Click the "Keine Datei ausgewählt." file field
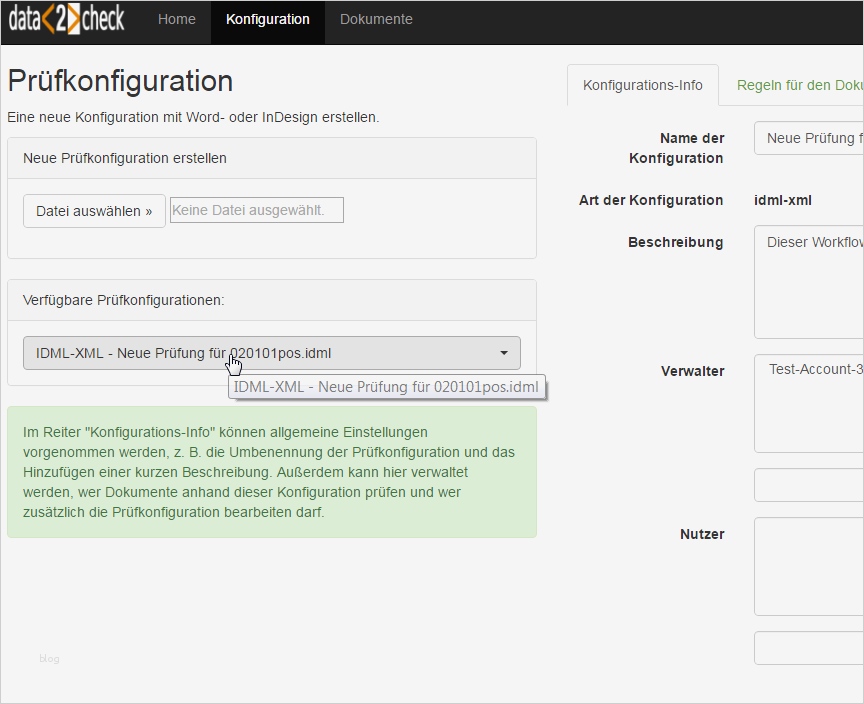Viewport: 864px width, 704px height. [257, 210]
